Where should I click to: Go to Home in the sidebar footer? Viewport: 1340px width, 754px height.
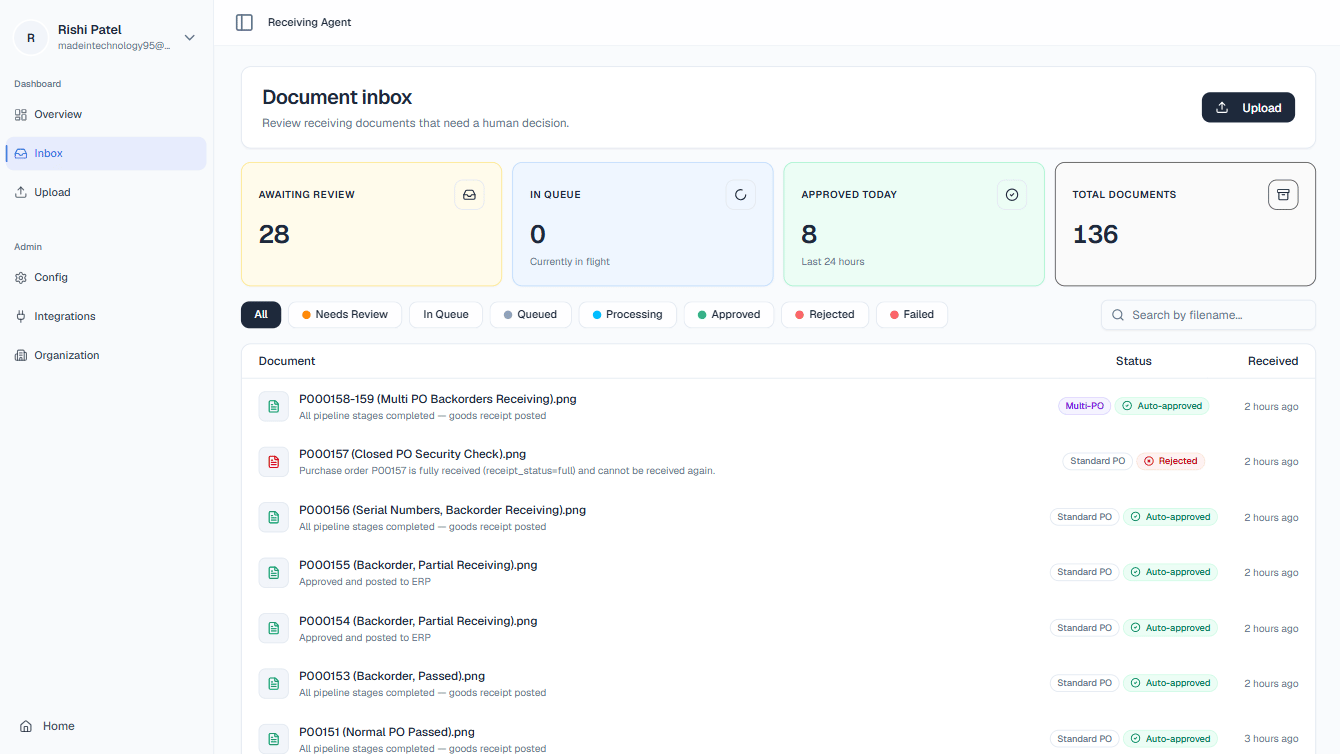106,727
